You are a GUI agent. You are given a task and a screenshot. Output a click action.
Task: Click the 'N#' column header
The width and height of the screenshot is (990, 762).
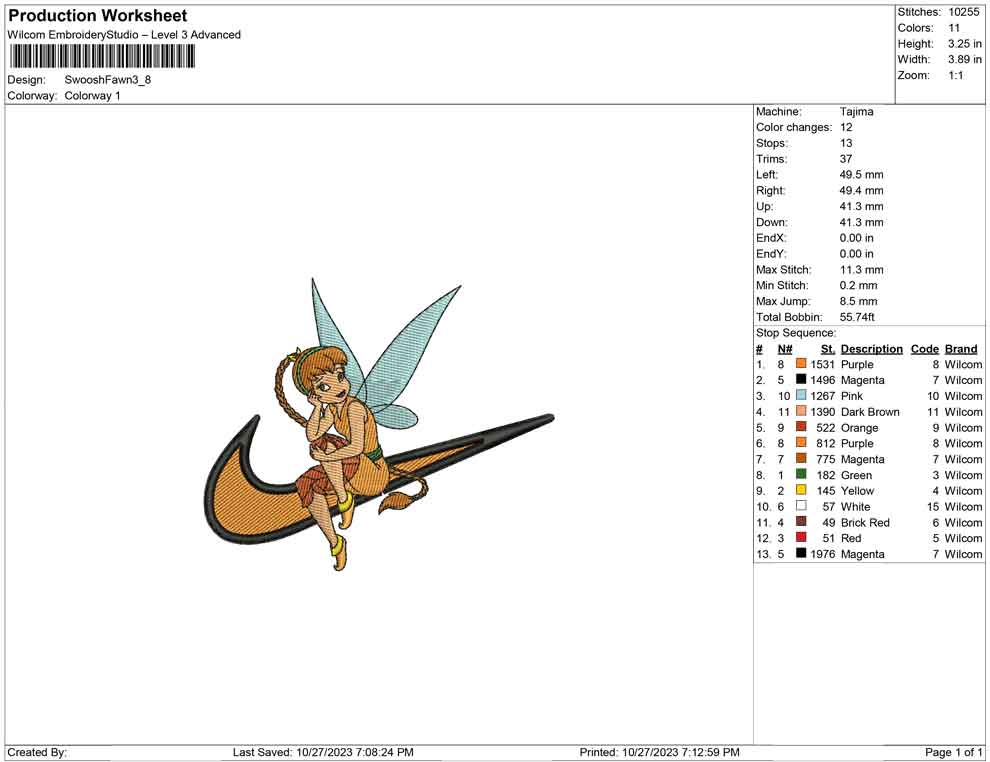pyautogui.click(x=785, y=349)
